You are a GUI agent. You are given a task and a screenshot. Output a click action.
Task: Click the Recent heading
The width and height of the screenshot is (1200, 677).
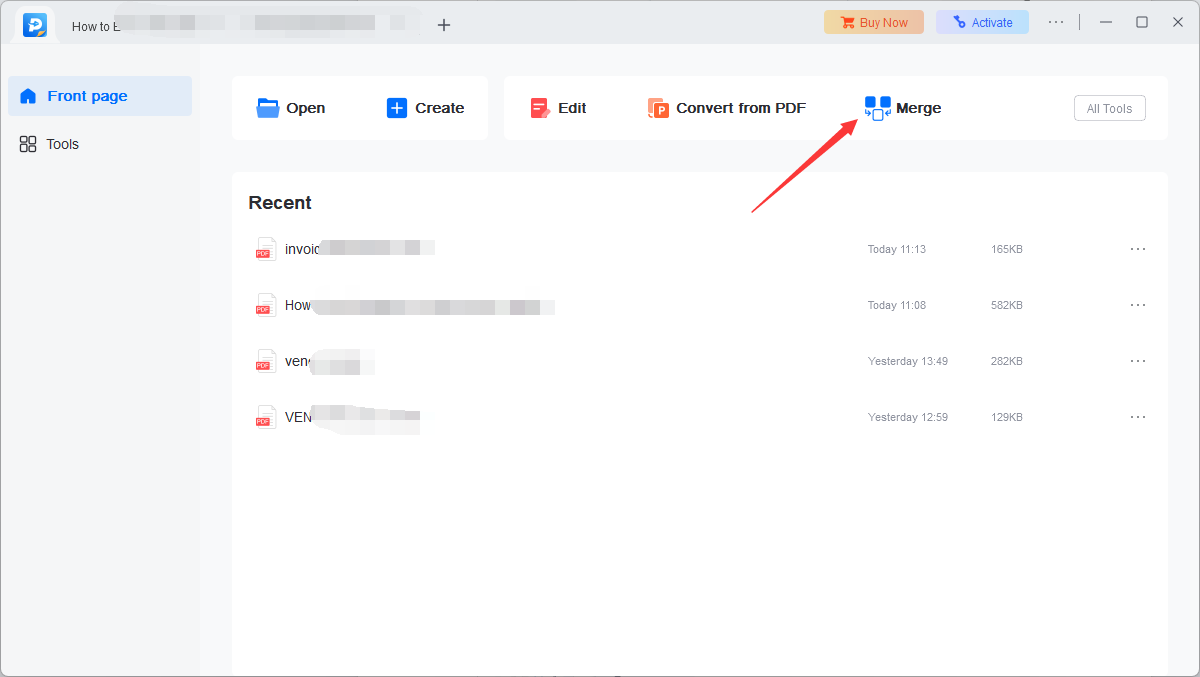coord(280,203)
